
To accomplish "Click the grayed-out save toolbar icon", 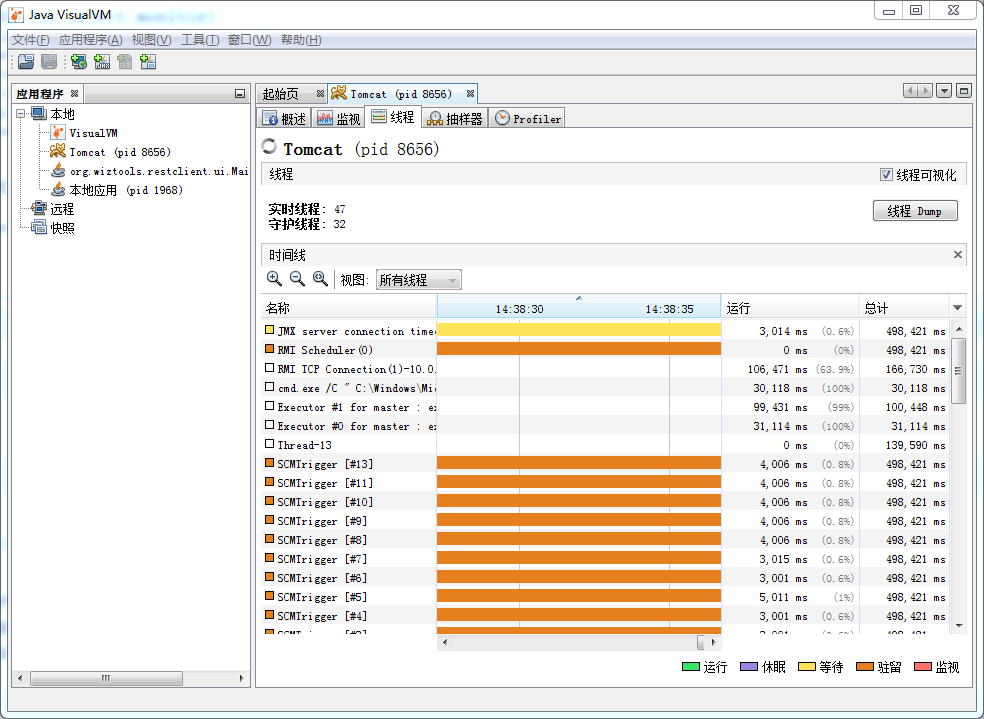I will coord(49,61).
